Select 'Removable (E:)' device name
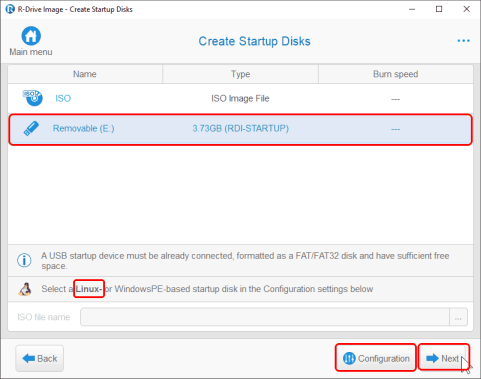This screenshot has height=379, width=481. 83,128
